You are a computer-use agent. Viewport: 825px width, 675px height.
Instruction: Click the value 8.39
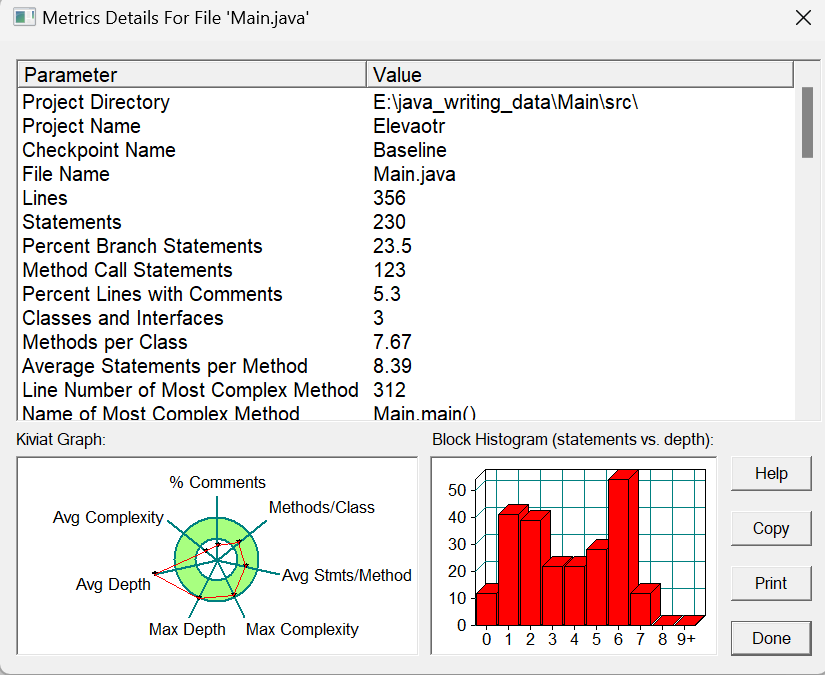[x=392, y=366]
